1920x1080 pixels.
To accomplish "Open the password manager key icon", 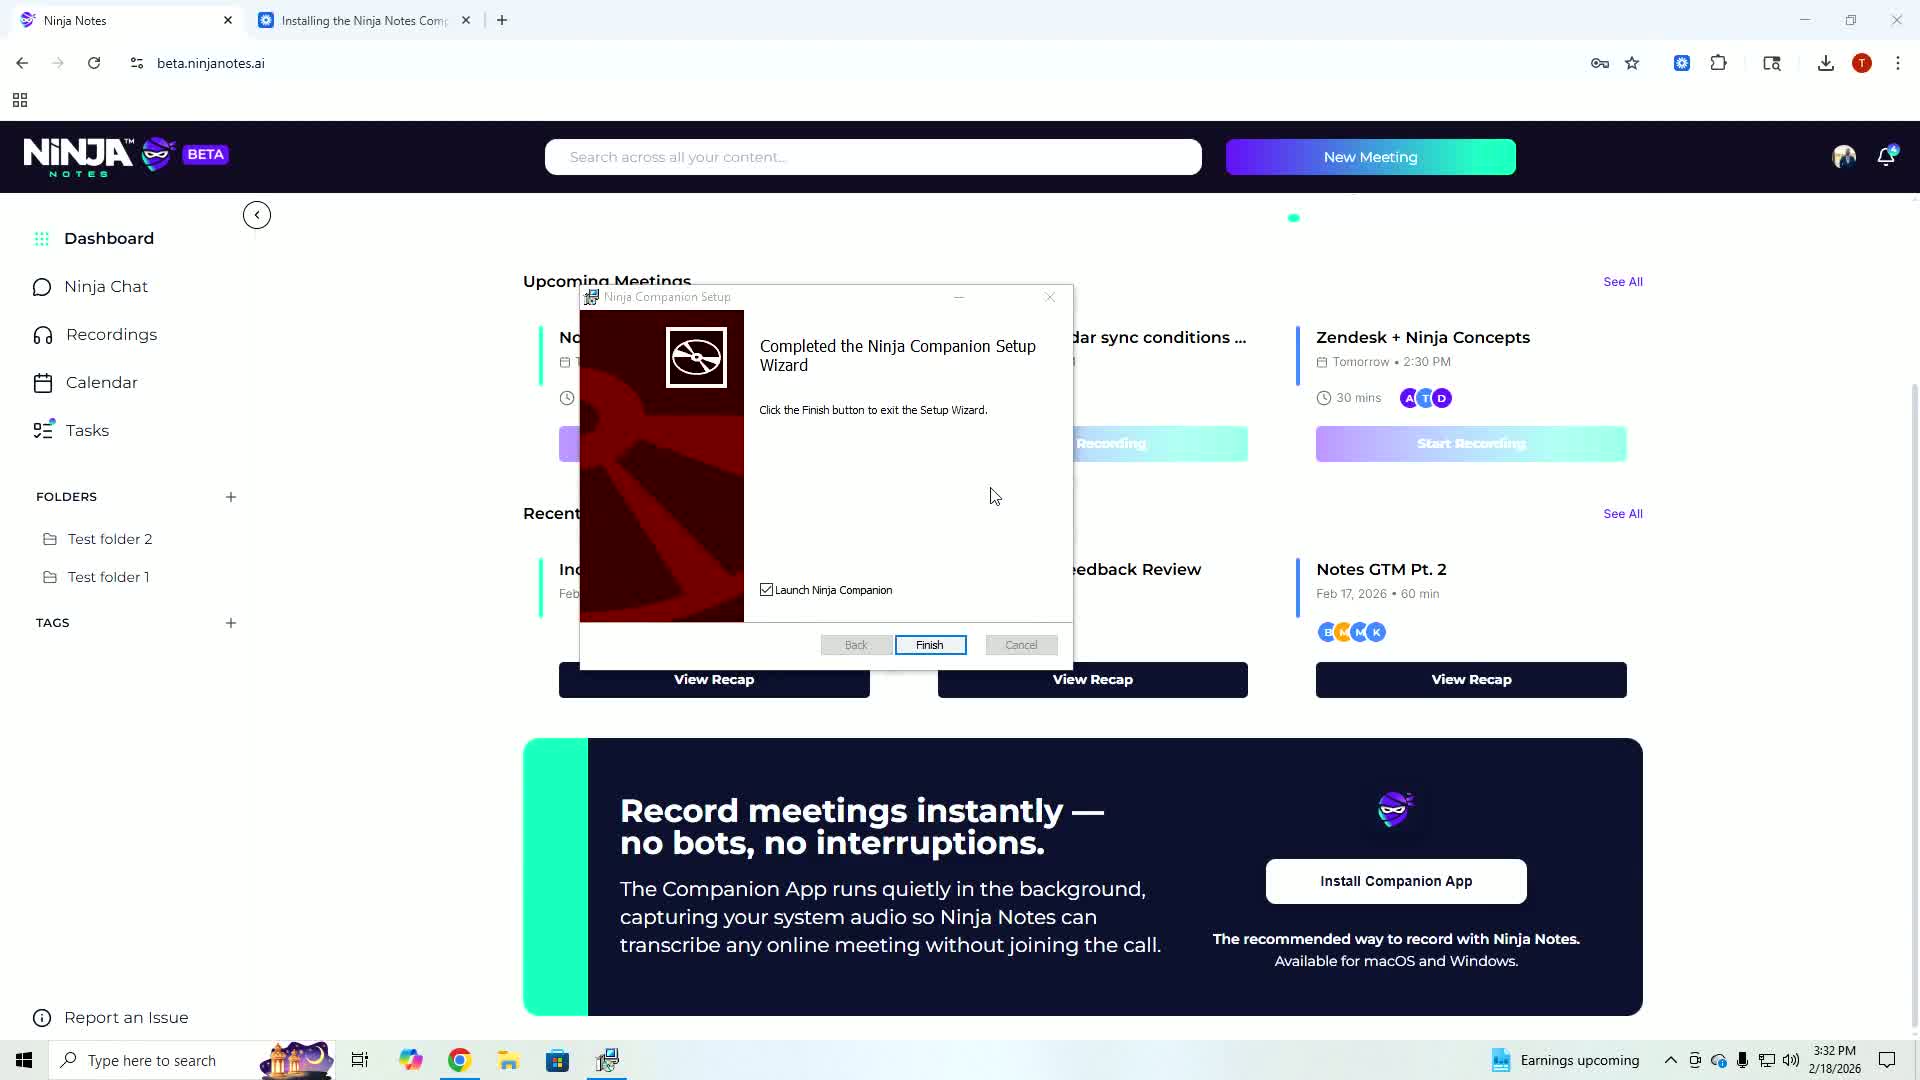I will pyautogui.click(x=1600, y=63).
